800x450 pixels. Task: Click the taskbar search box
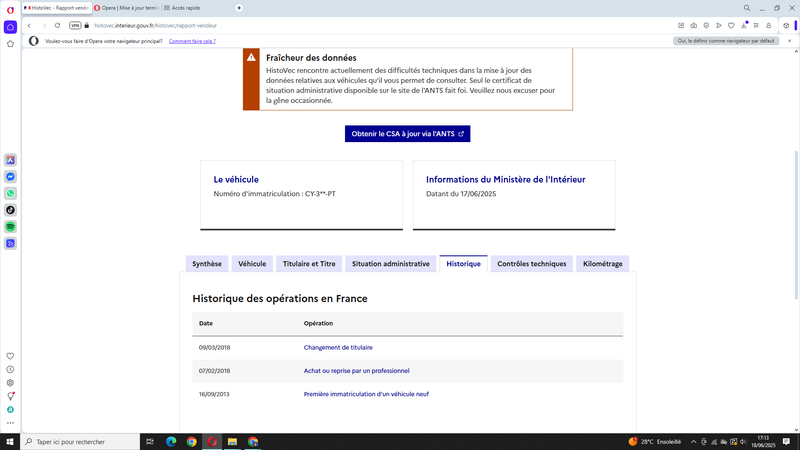[80, 442]
